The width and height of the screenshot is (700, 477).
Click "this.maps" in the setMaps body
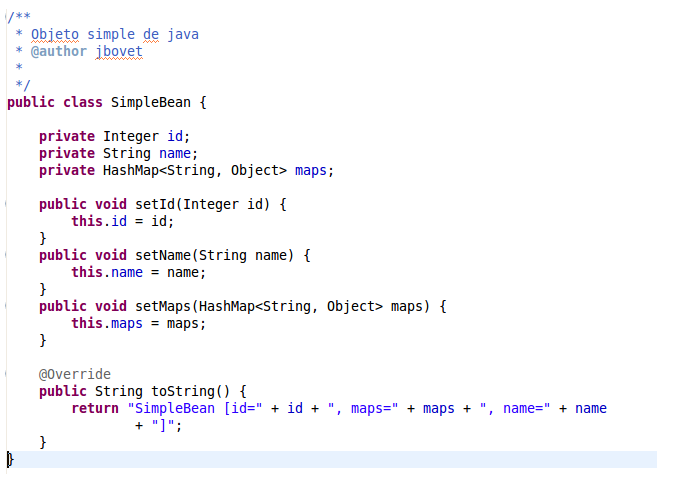pyautogui.click(x=107, y=323)
